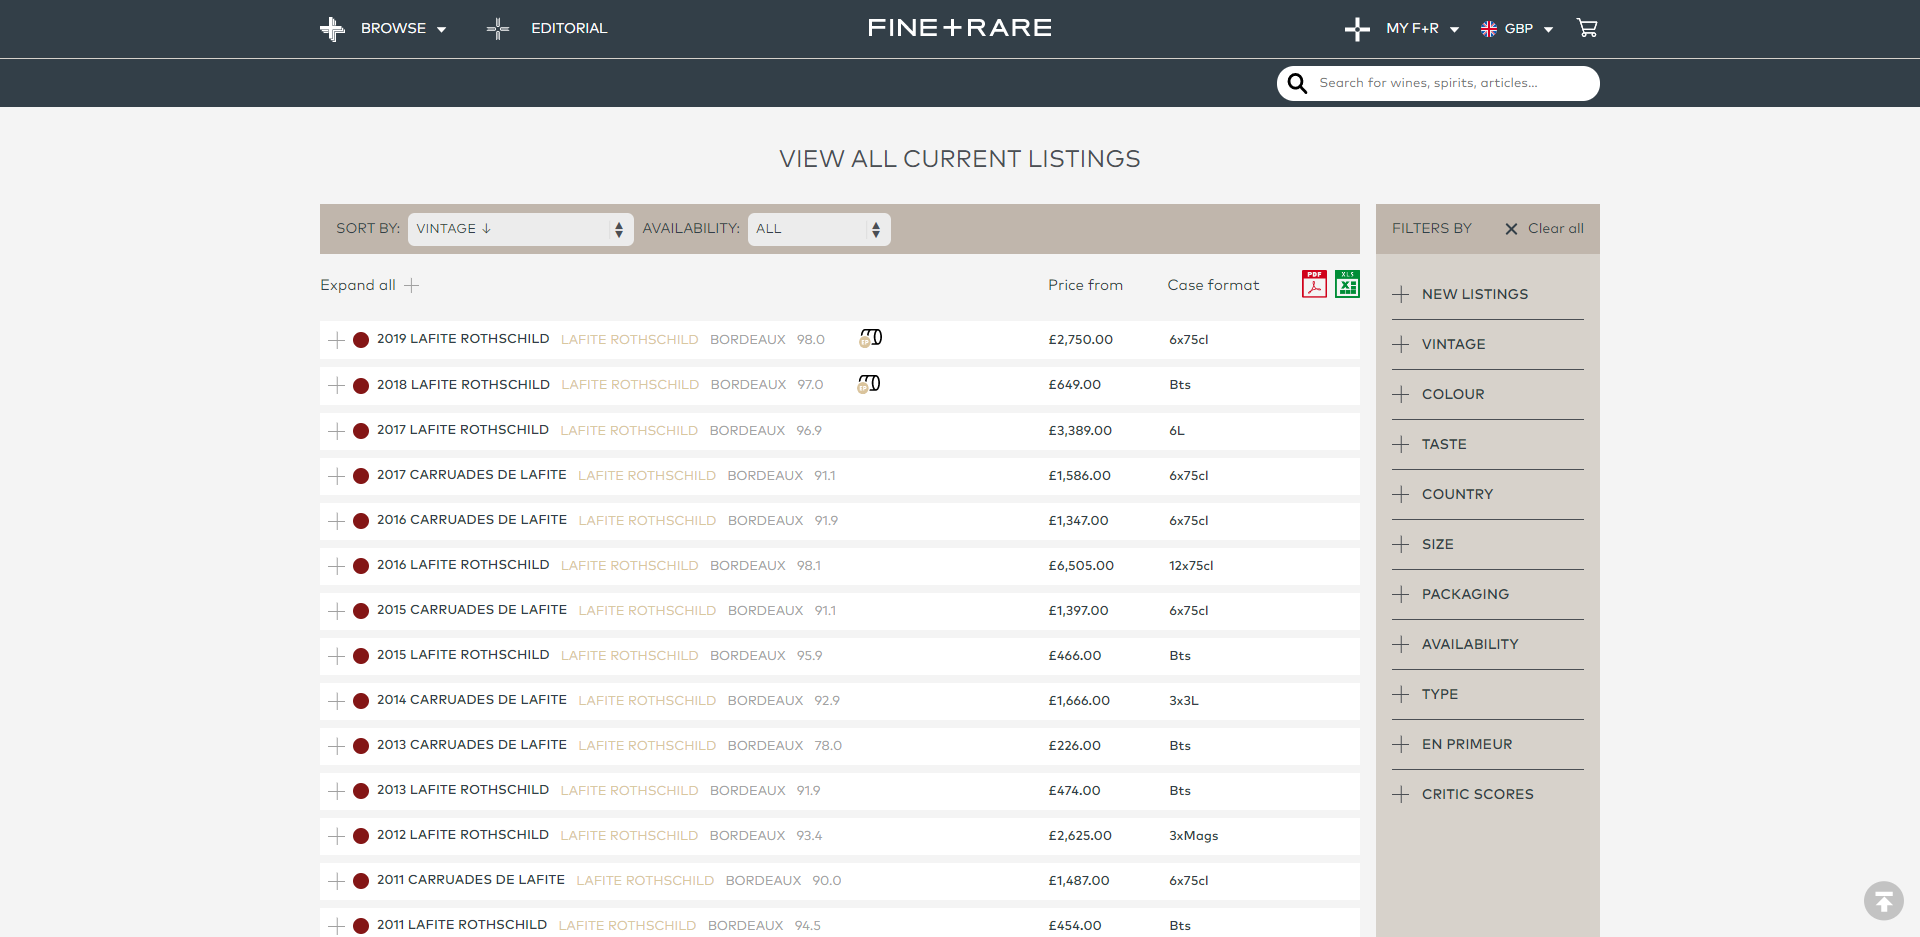The image size is (1920, 937).
Task: Clear all applied filters
Action: pos(1545,229)
